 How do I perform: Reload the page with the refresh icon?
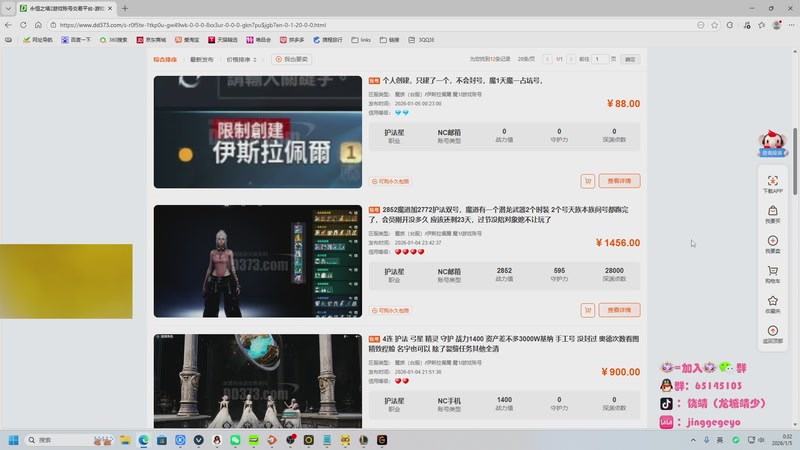(x=23, y=24)
